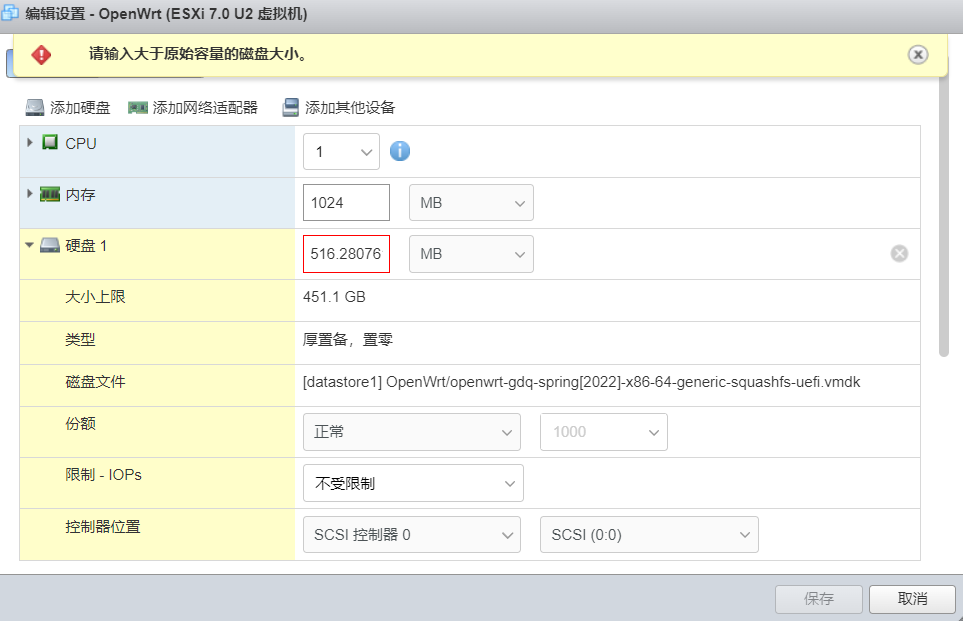The image size is (963, 621).
Task: Expand the Memory (内存) row
Action: click(x=29, y=193)
